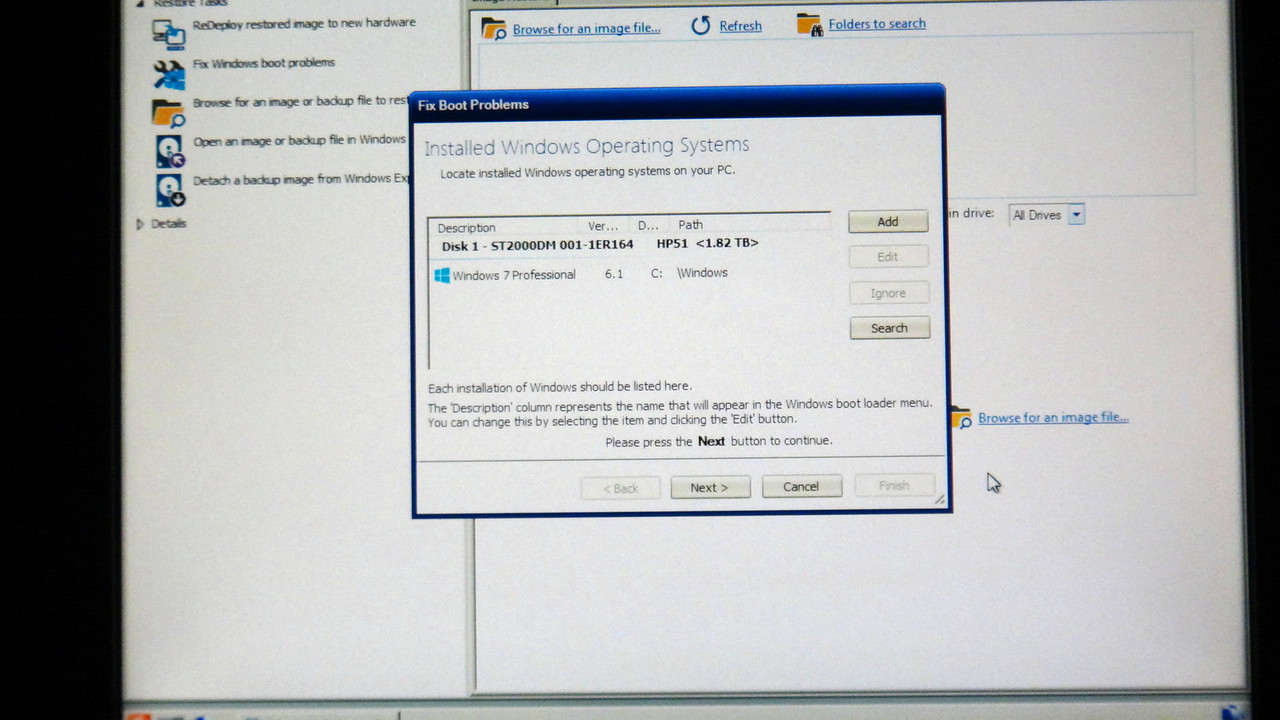Open Browse for an image or backup file task
The image size is (1280, 720).
click(300, 102)
